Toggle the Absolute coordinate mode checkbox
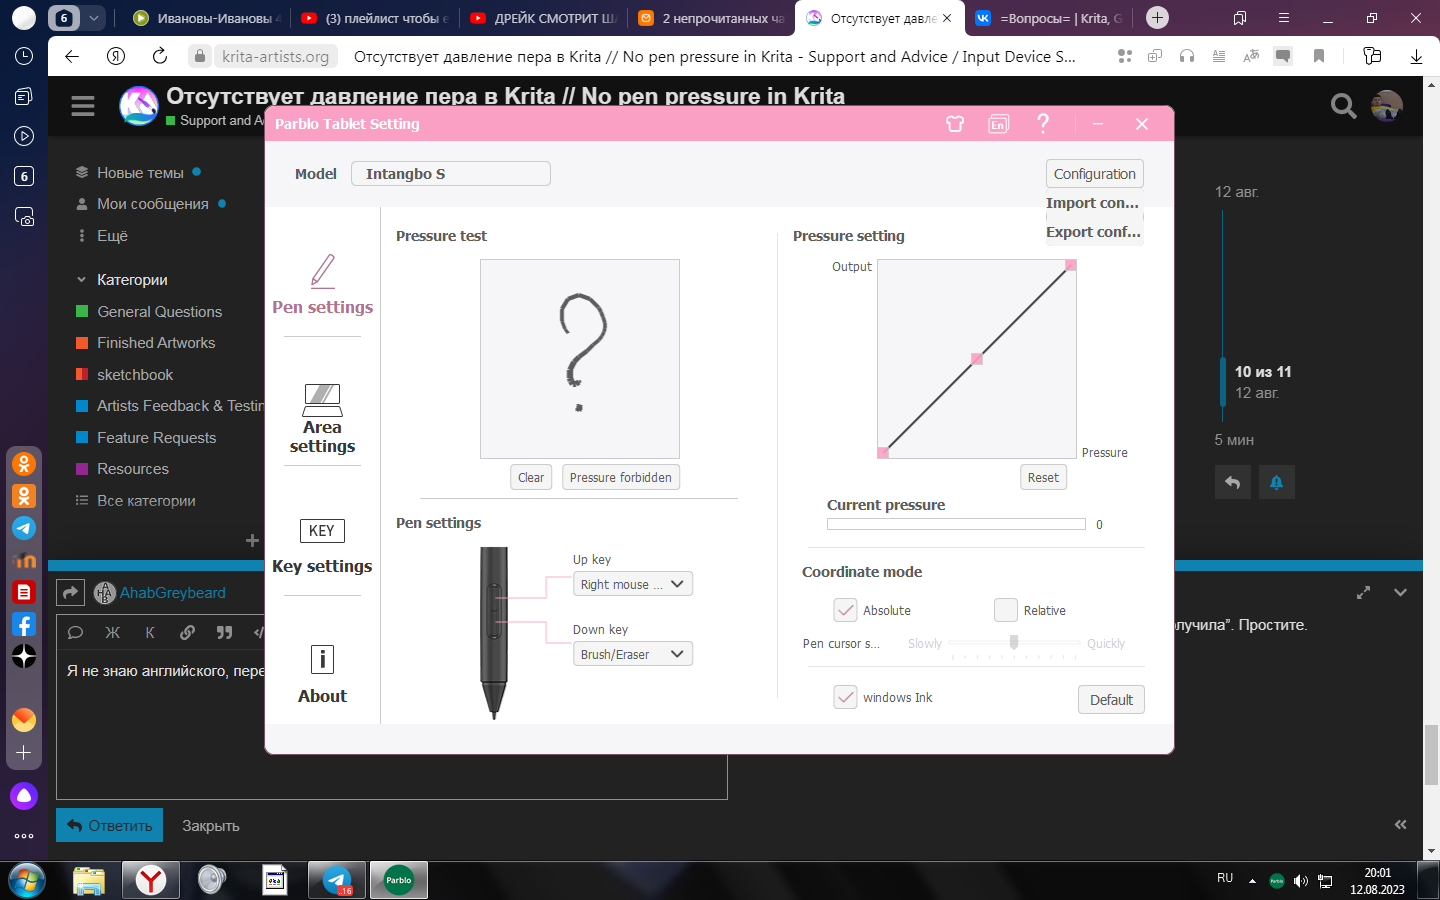This screenshot has height=900, width=1440. pos(845,610)
